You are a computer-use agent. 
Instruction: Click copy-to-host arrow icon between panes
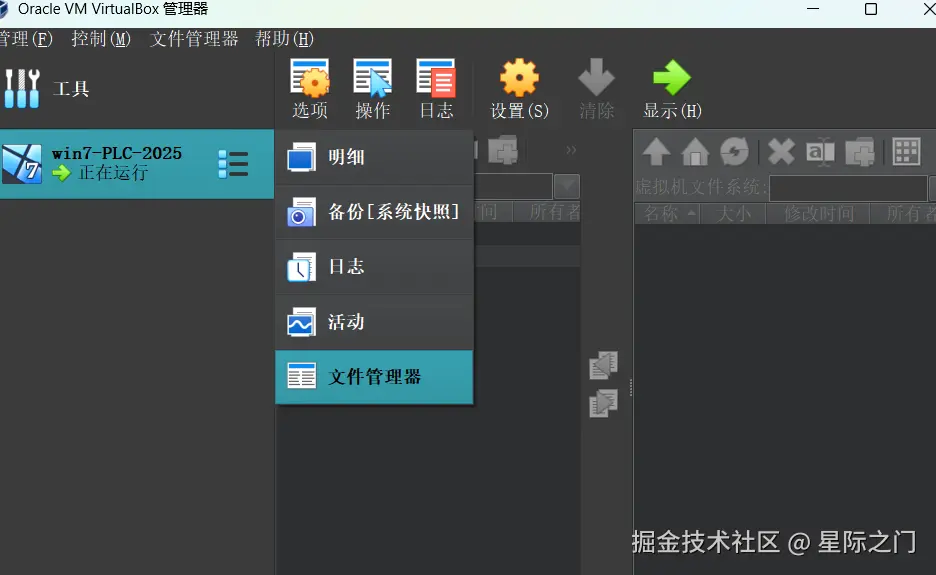(603, 365)
